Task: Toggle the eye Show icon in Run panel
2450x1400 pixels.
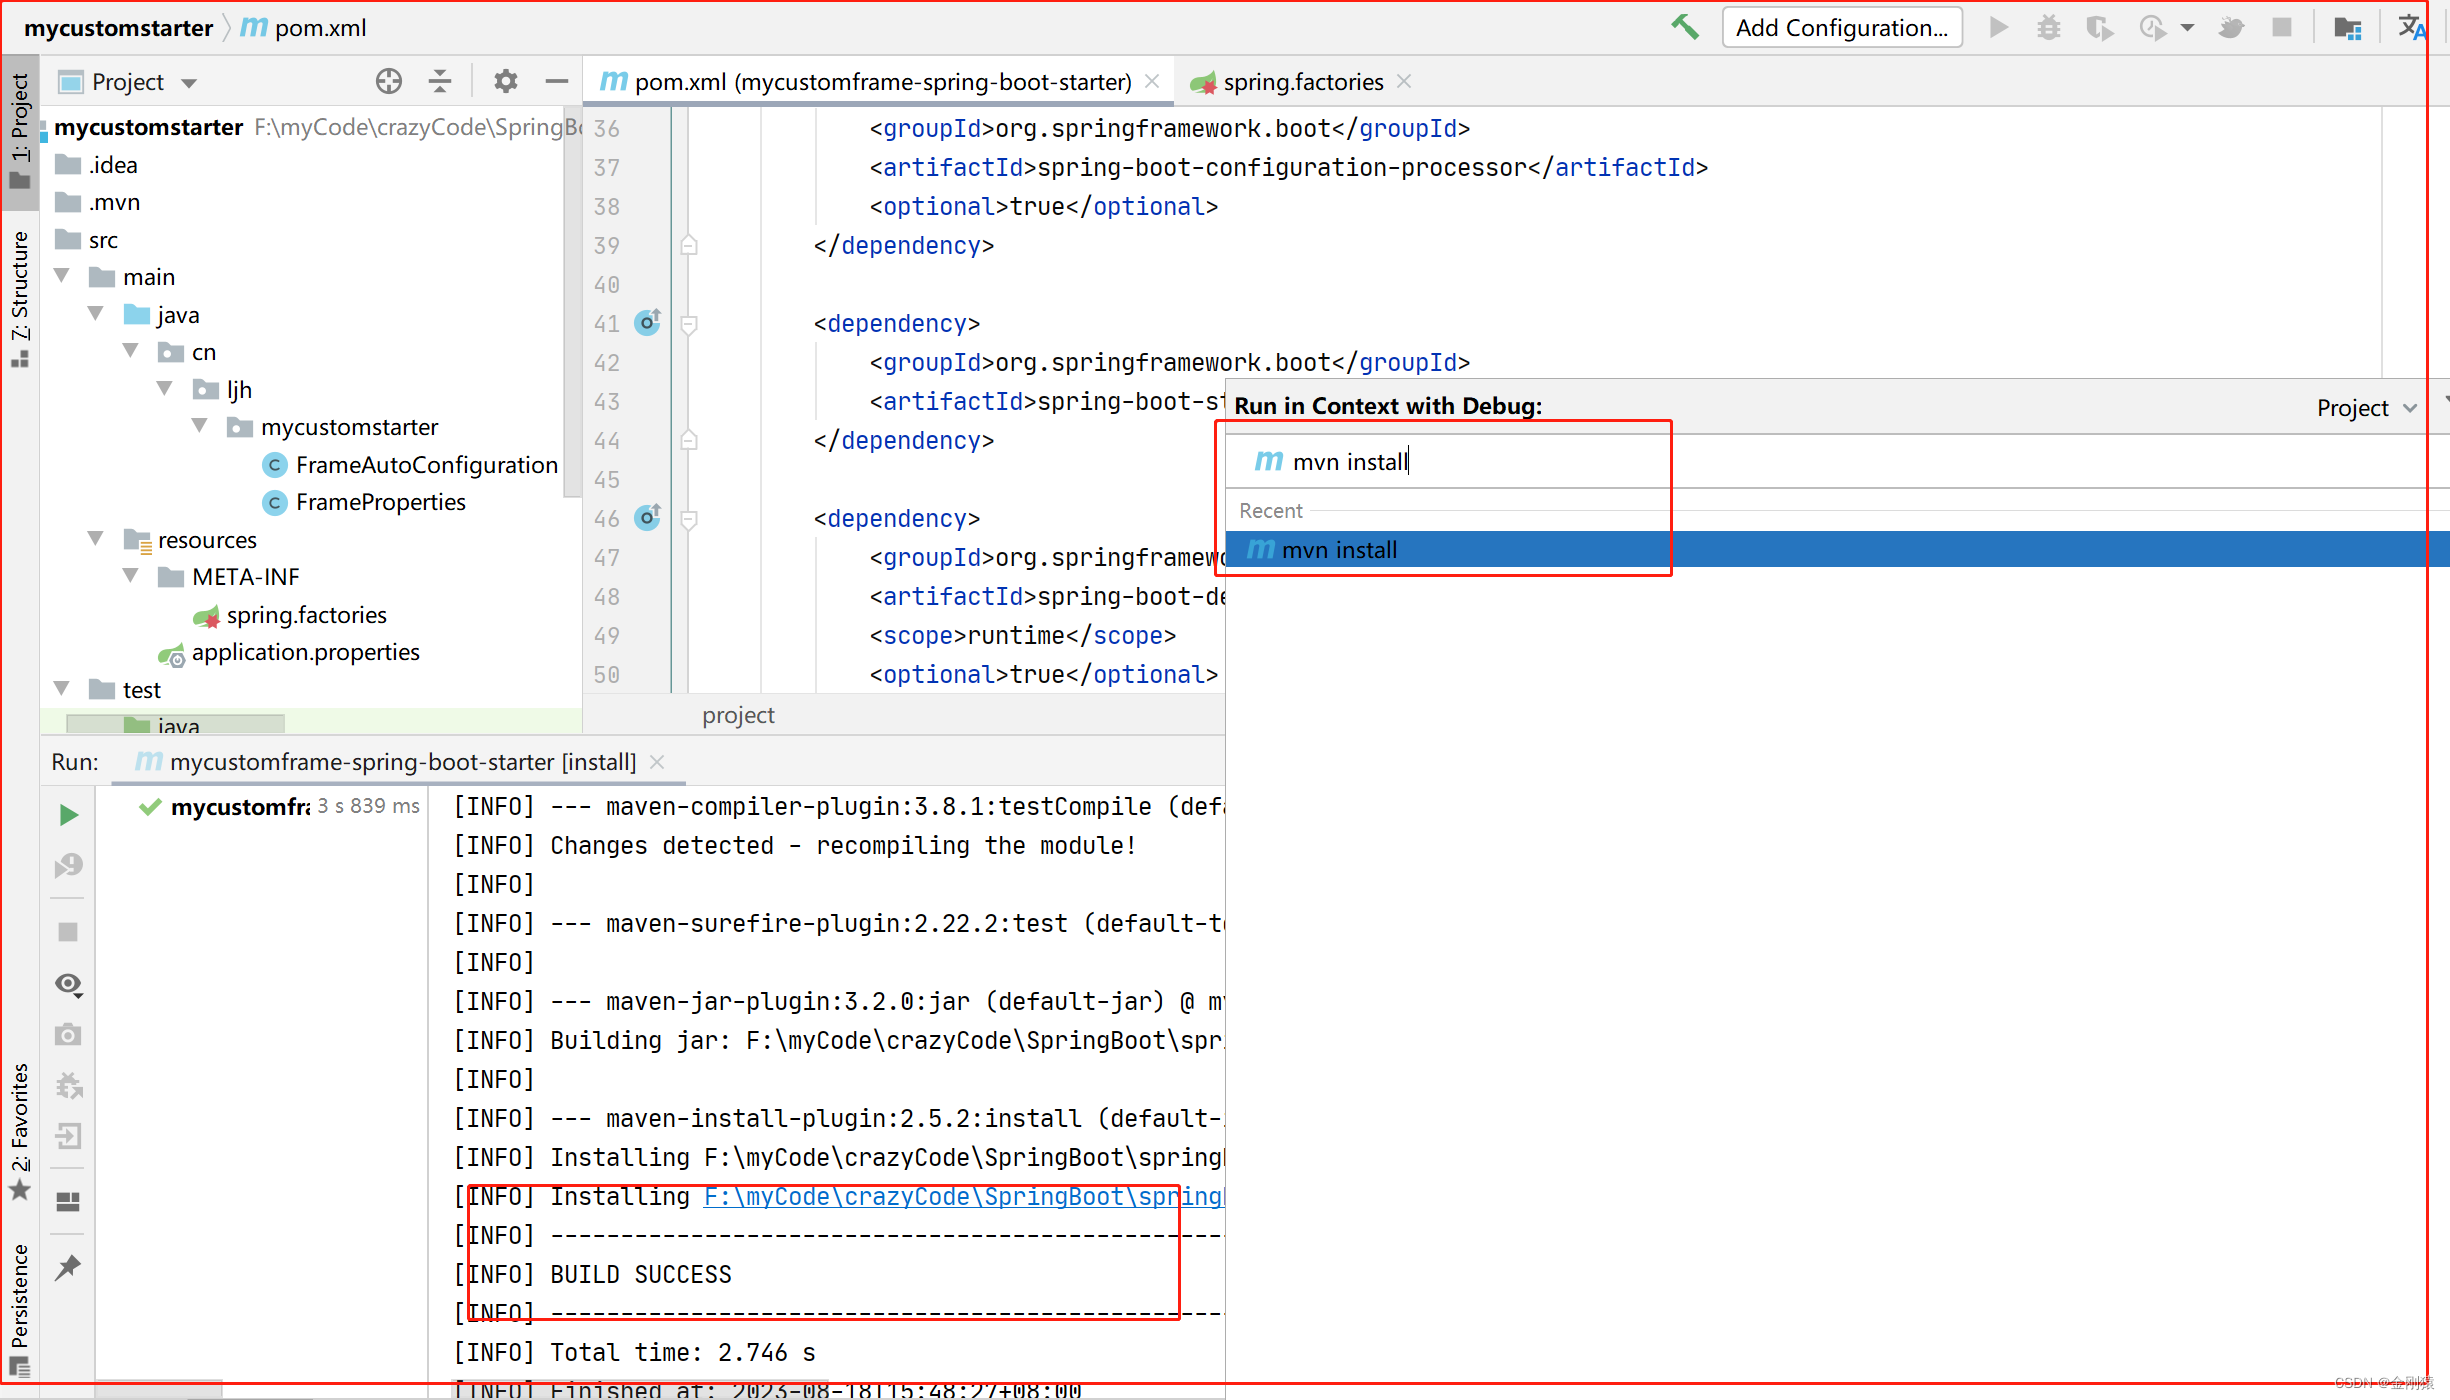Action: tap(68, 984)
